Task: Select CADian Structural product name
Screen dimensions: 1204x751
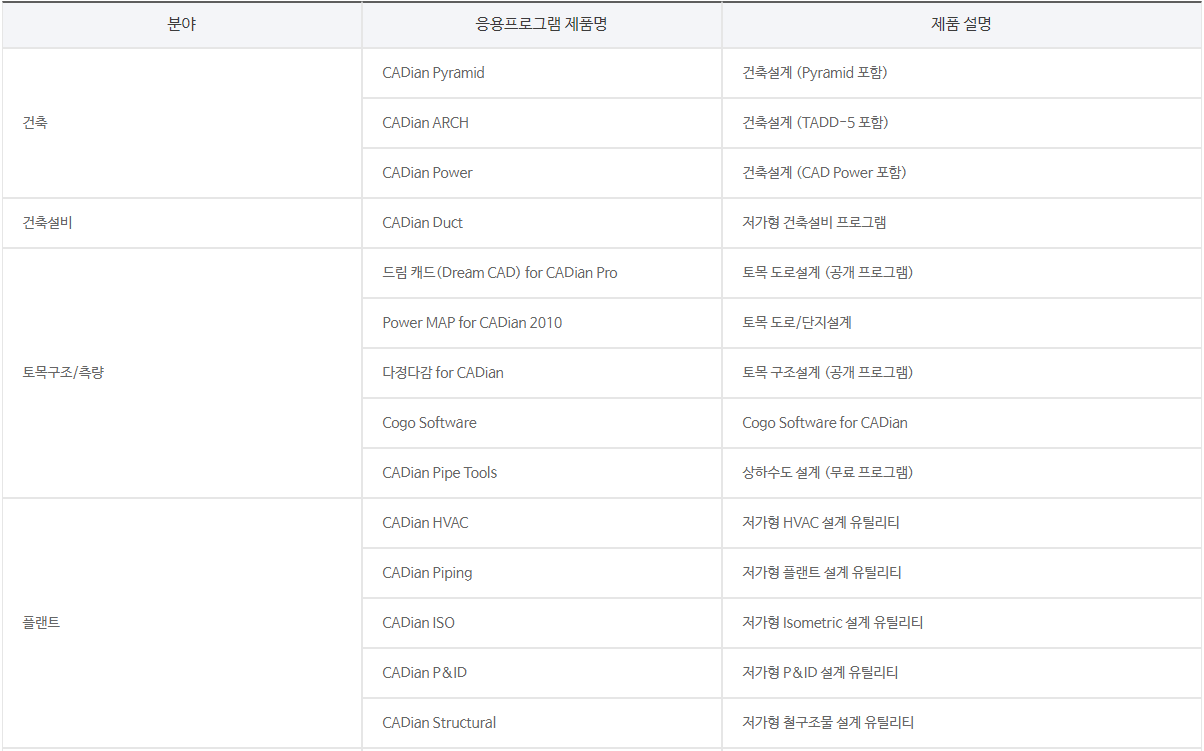Action: tap(439, 723)
